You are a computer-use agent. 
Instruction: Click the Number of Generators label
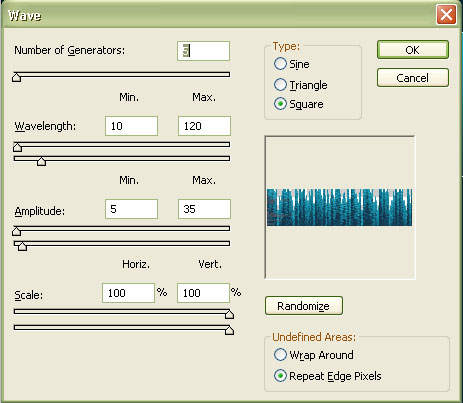click(x=70, y=50)
